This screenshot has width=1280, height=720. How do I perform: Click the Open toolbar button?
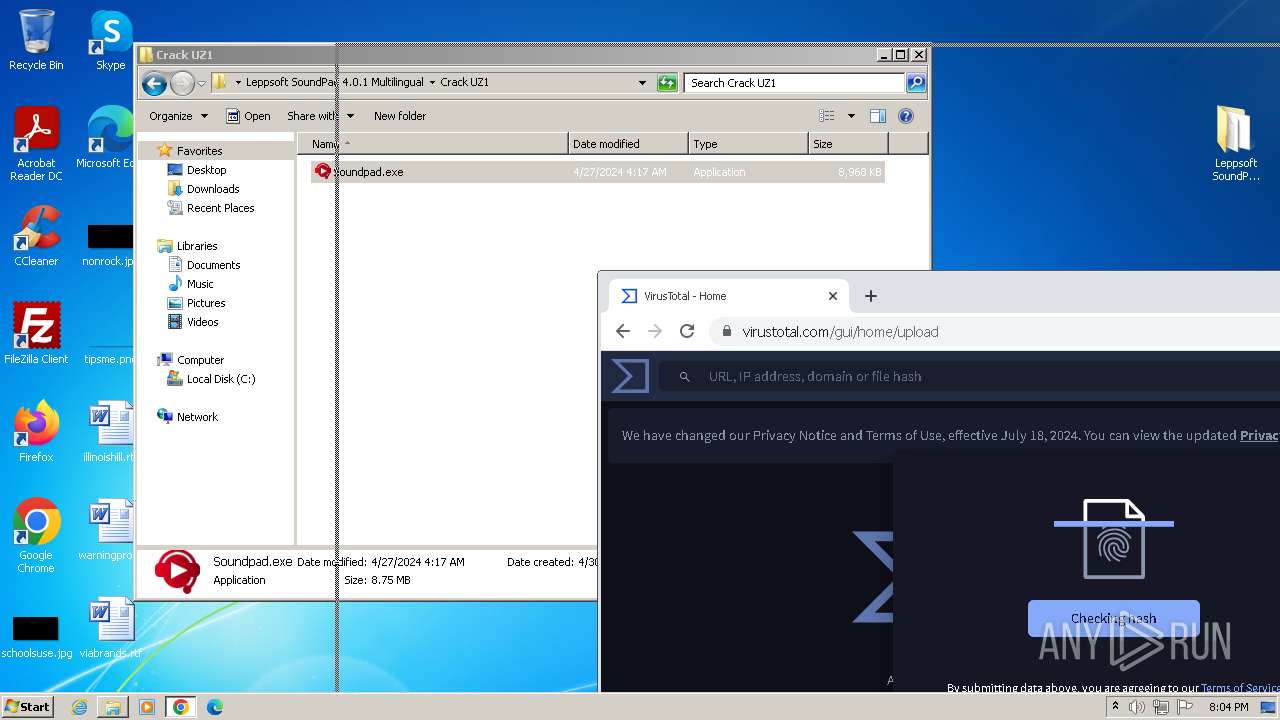(x=248, y=116)
